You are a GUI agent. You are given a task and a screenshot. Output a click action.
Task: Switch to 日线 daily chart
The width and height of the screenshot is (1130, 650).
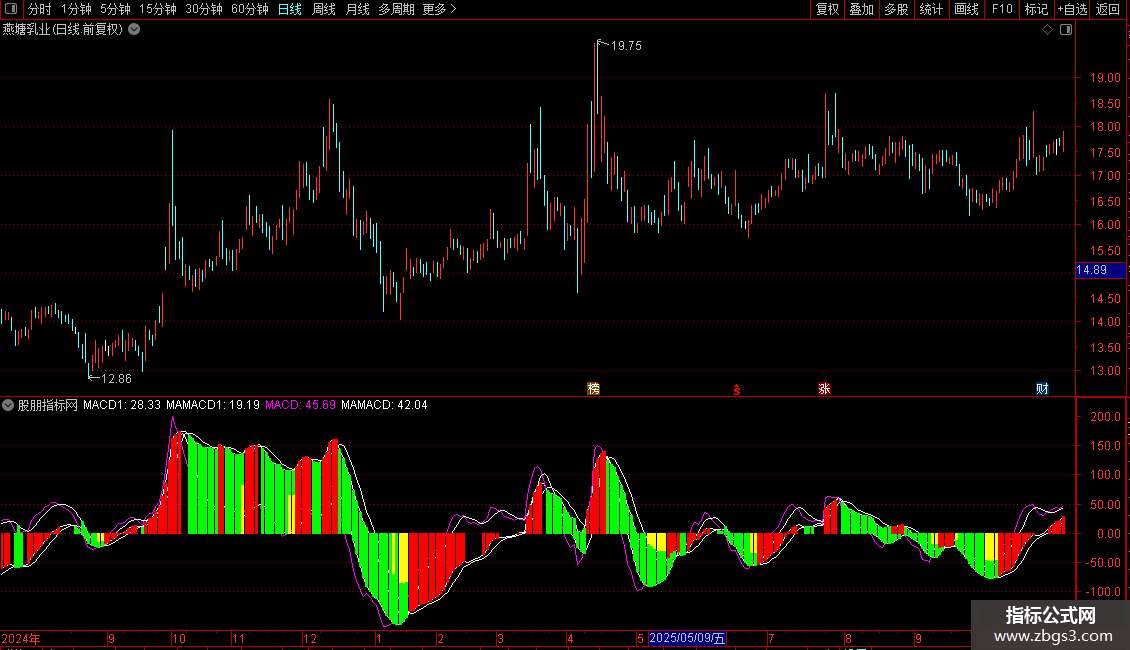[290, 9]
